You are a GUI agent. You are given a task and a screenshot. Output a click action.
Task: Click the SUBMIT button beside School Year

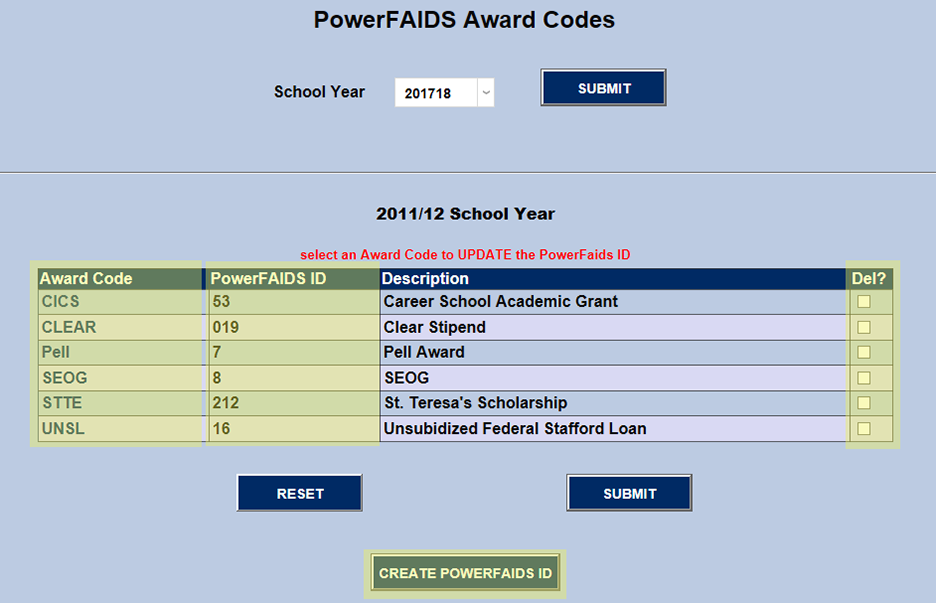603,87
